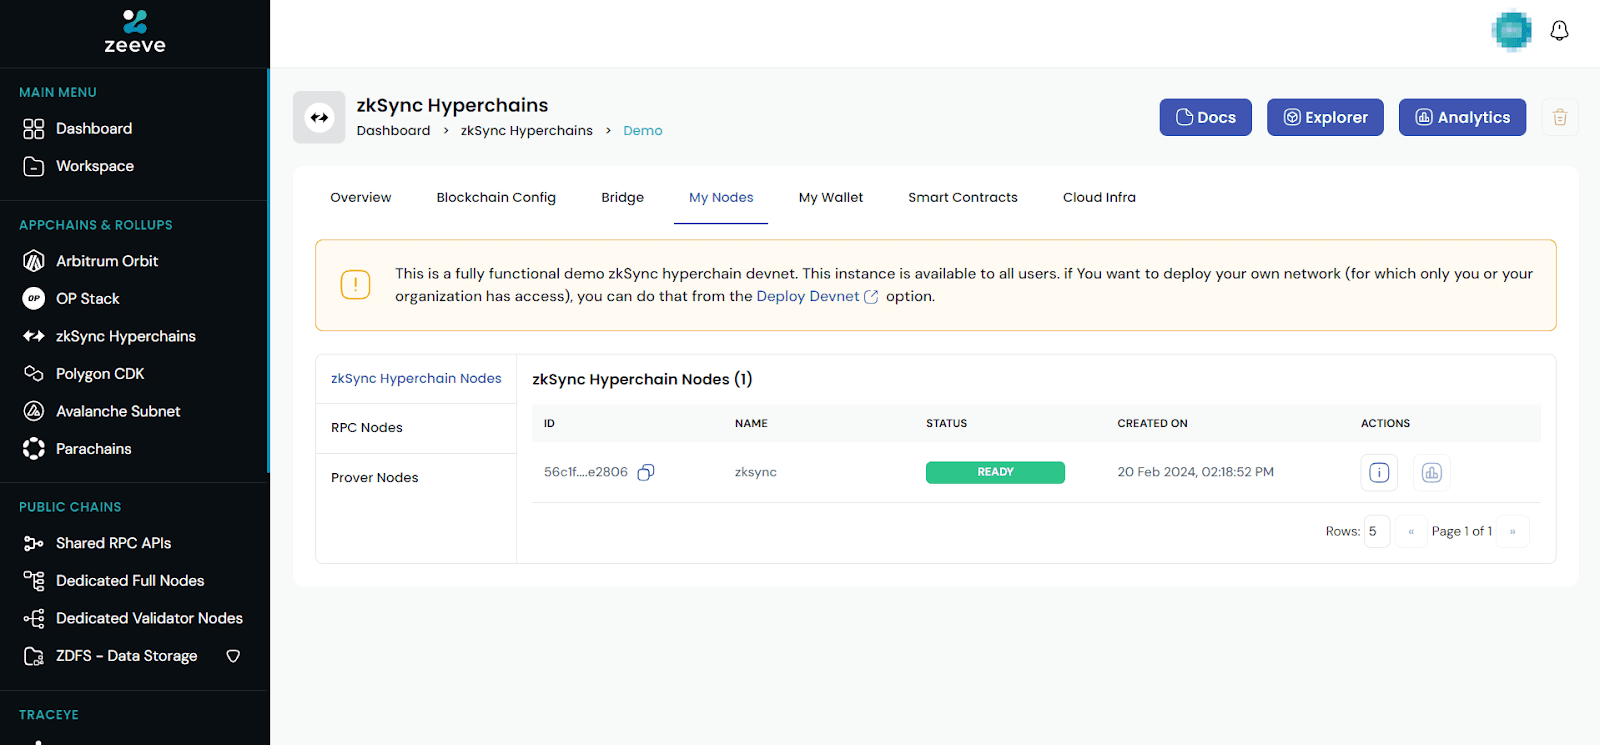
Task: Open zkSync Hyperchains sidebar item
Action: click(x=126, y=336)
